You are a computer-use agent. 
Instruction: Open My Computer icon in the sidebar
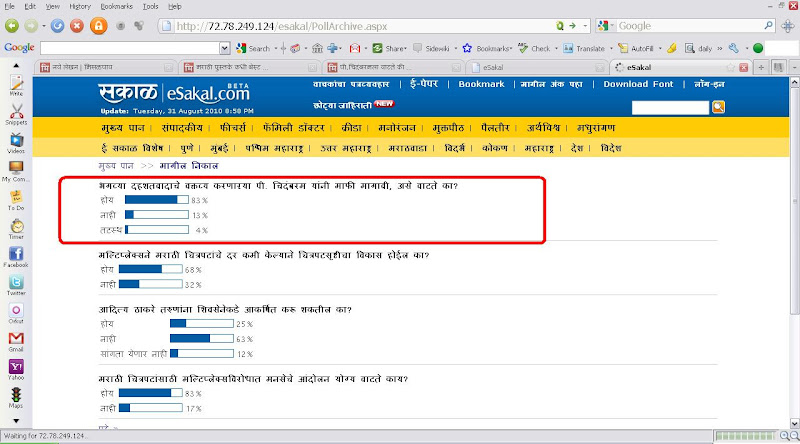16,171
